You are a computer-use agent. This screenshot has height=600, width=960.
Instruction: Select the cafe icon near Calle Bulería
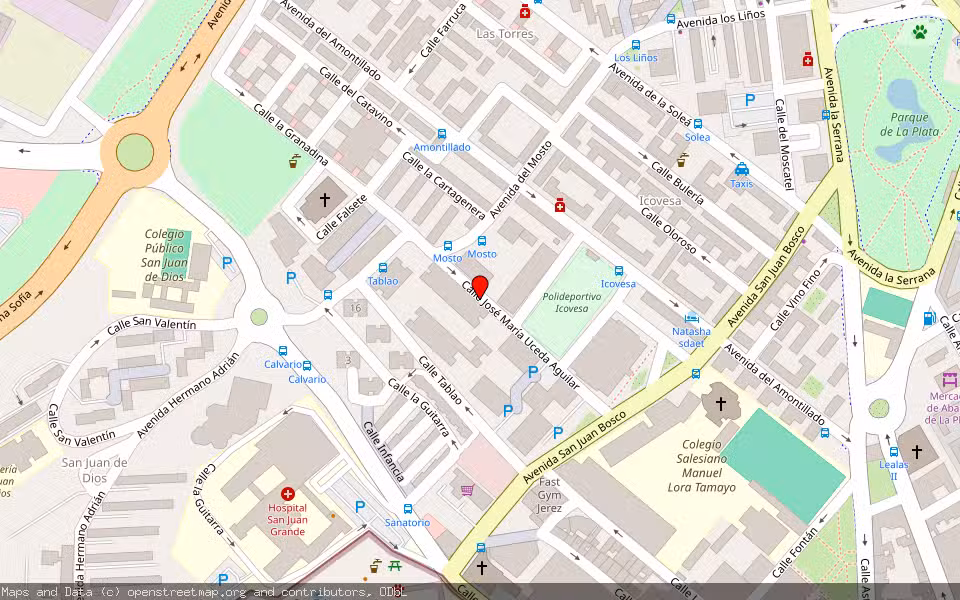pos(681,160)
